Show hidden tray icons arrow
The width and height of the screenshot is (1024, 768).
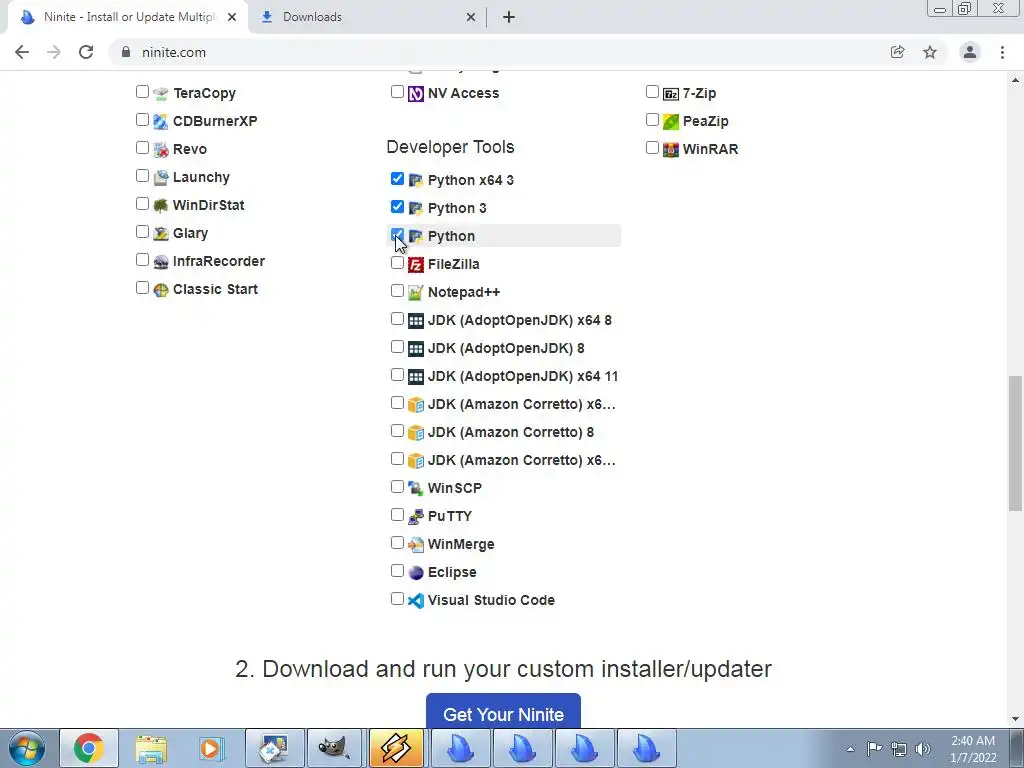(850, 749)
